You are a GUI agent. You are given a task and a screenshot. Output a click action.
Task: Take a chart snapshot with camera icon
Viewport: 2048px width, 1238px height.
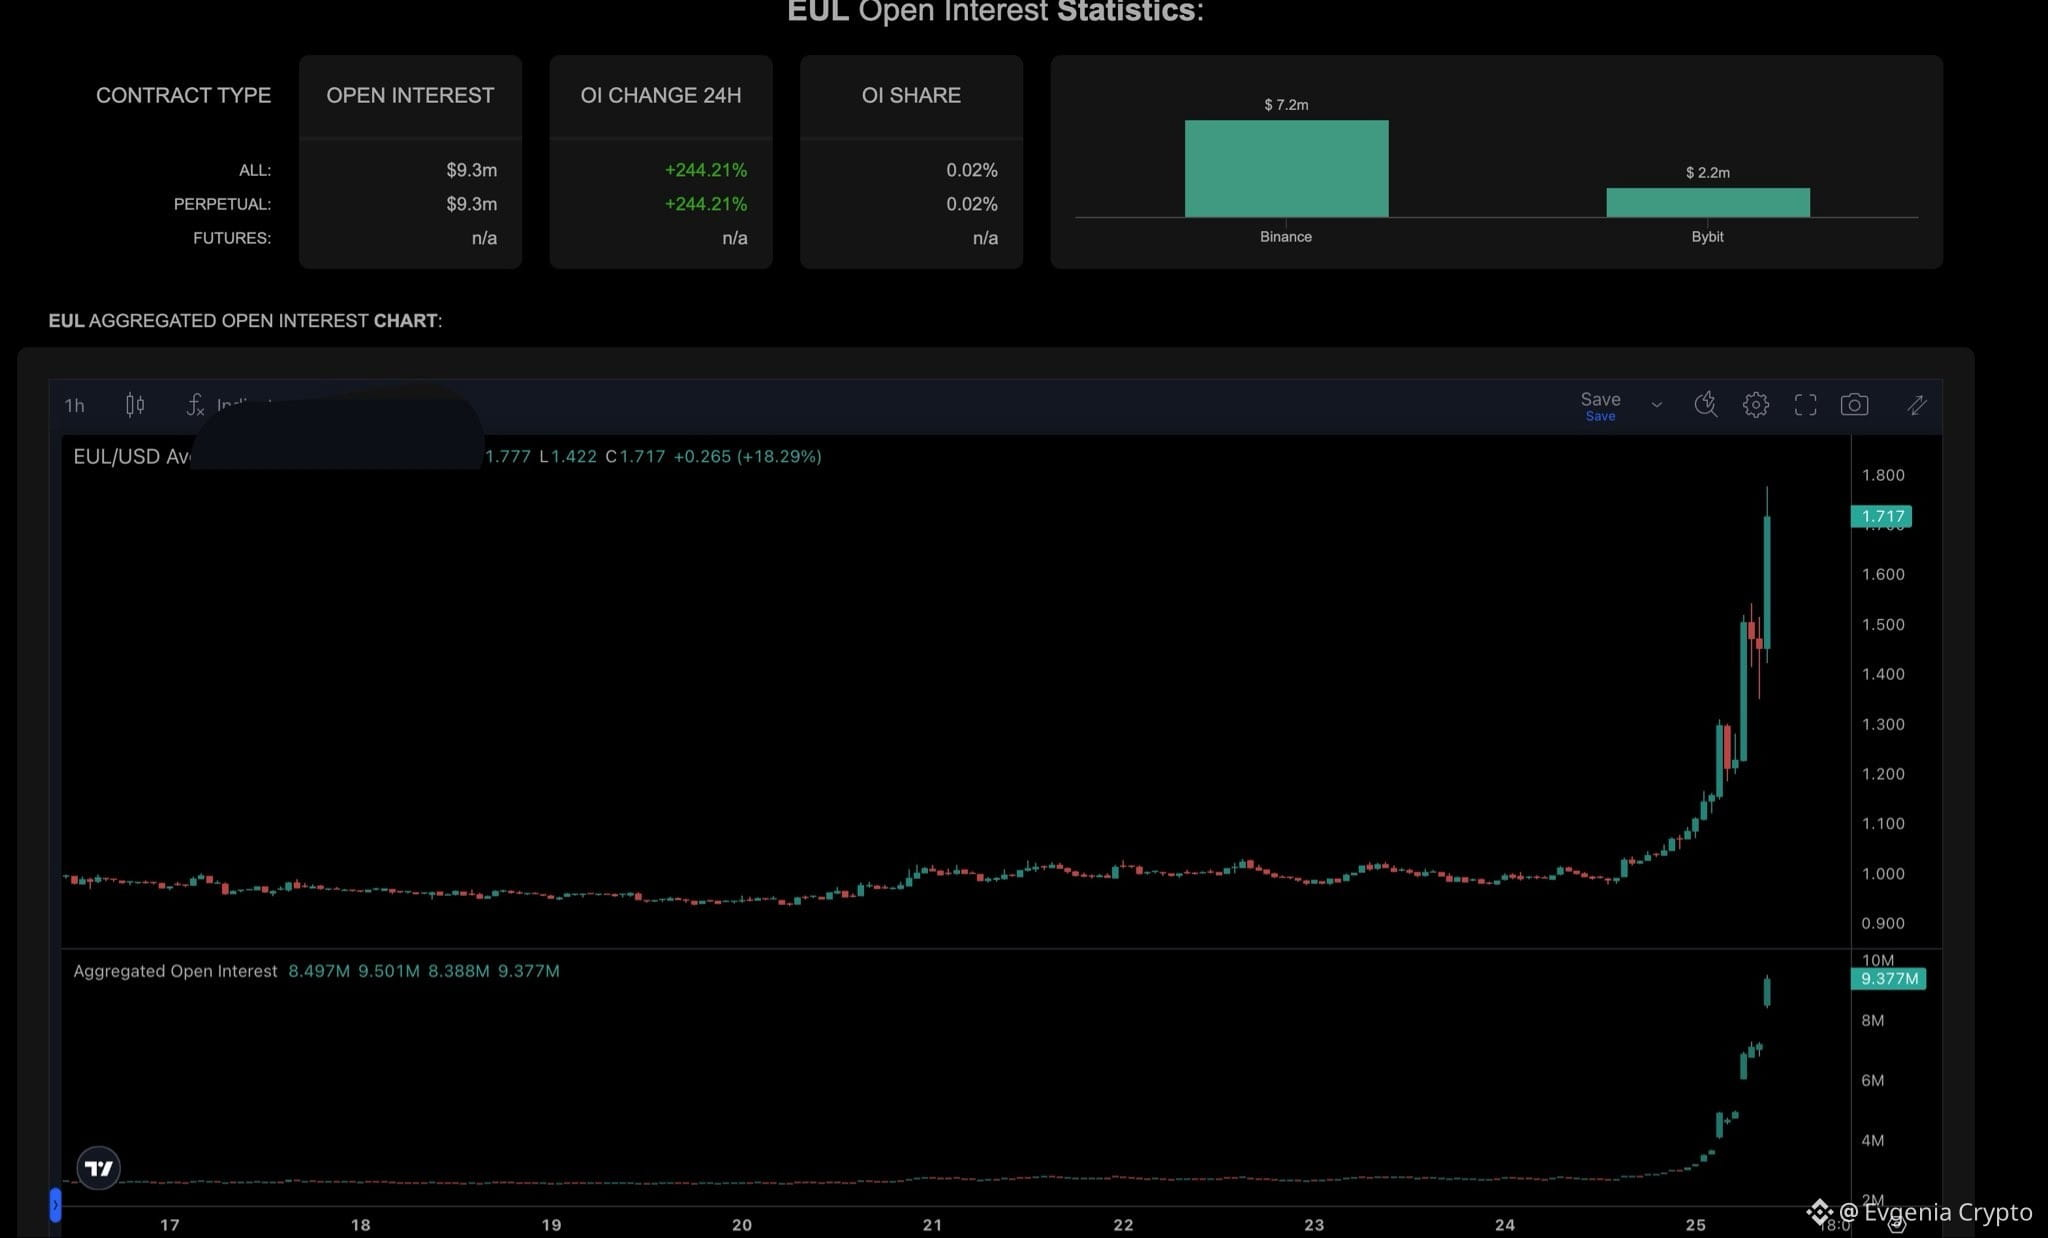pyautogui.click(x=1854, y=405)
